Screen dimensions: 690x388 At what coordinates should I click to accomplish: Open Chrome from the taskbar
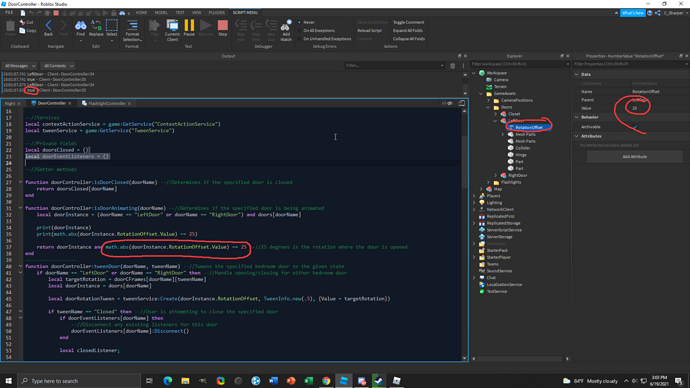point(326,381)
